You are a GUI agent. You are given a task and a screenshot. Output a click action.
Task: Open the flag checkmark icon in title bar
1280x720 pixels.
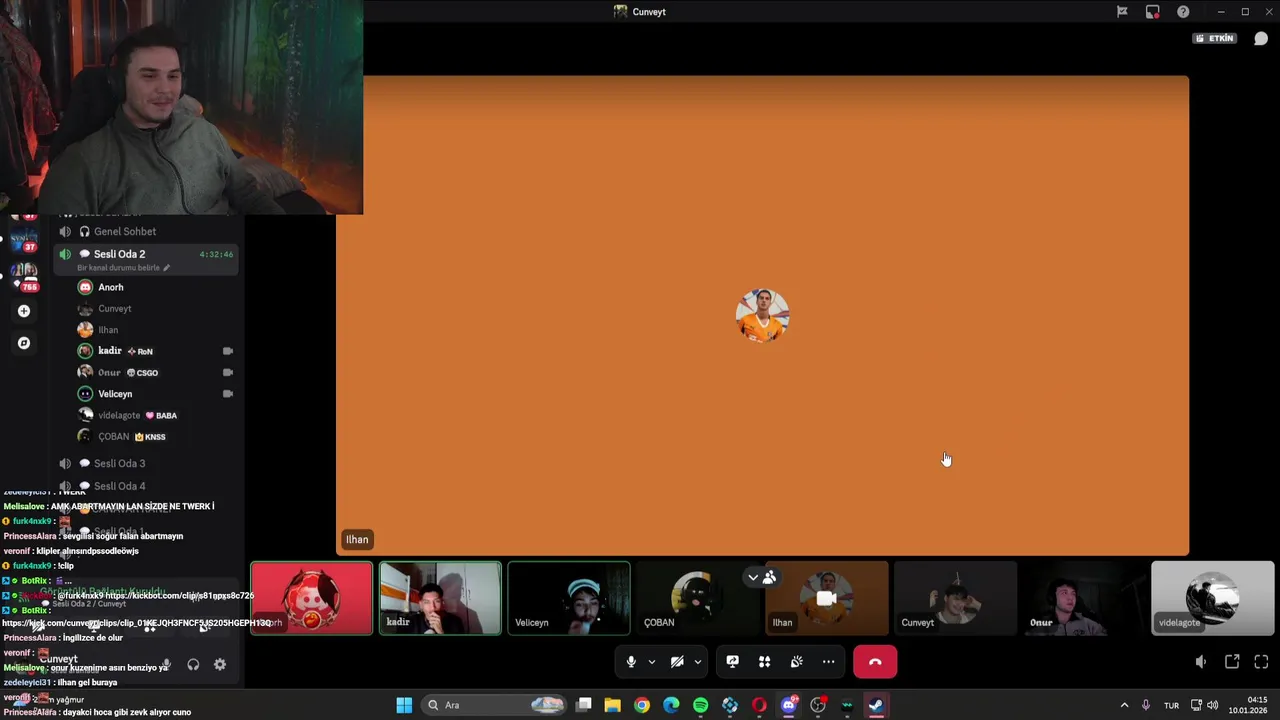point(1122,12)
